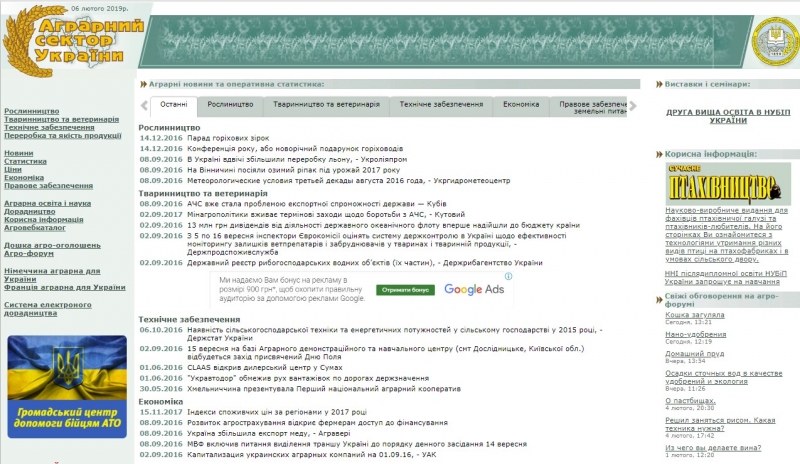
Task: Open news about інспектори Єврокомісії
Action: (377, 244)
